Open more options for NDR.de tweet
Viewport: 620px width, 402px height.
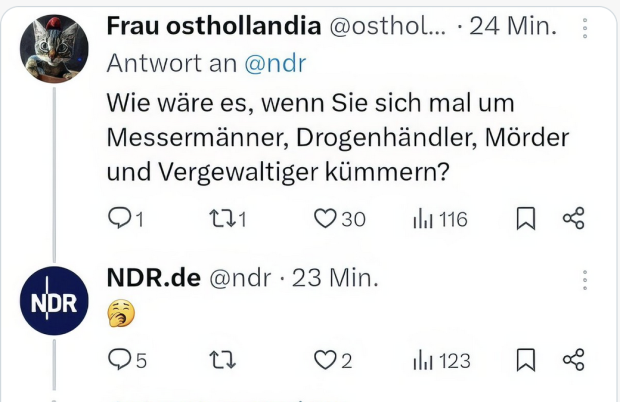tap(585, 280)
